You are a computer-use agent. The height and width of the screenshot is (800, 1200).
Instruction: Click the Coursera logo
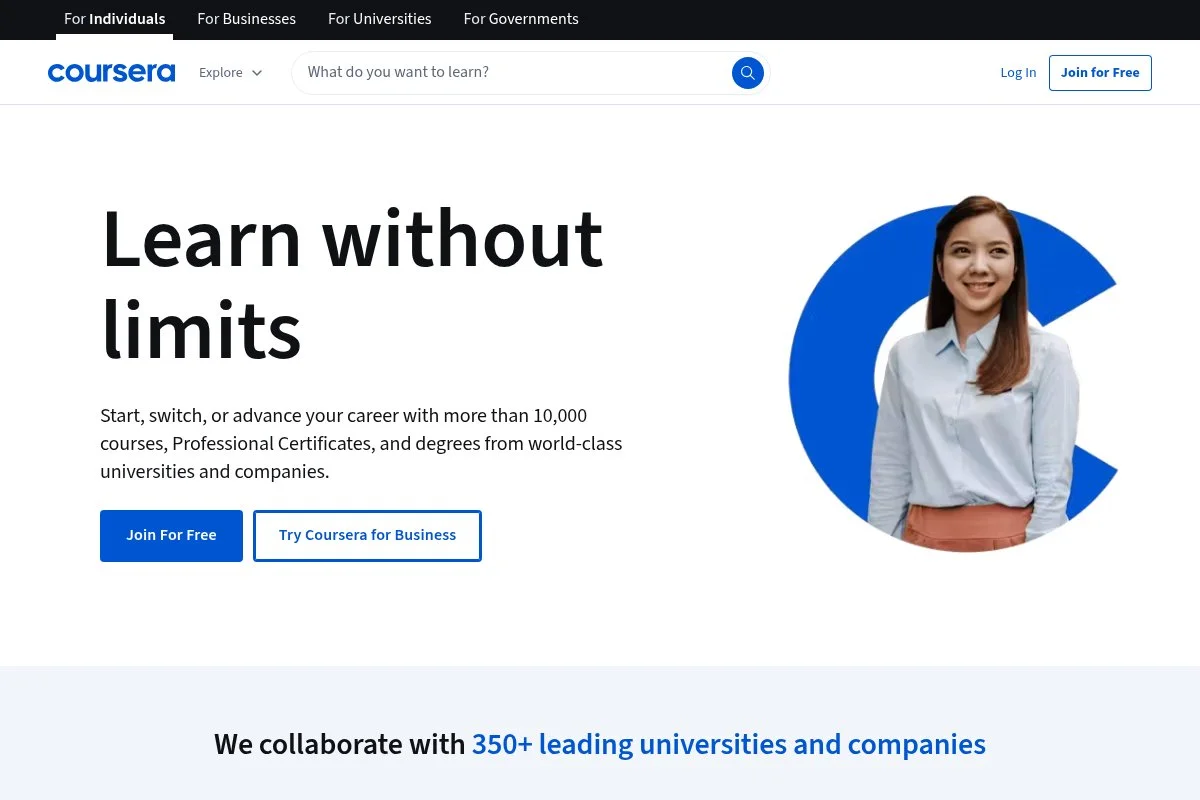pos(111,72)
